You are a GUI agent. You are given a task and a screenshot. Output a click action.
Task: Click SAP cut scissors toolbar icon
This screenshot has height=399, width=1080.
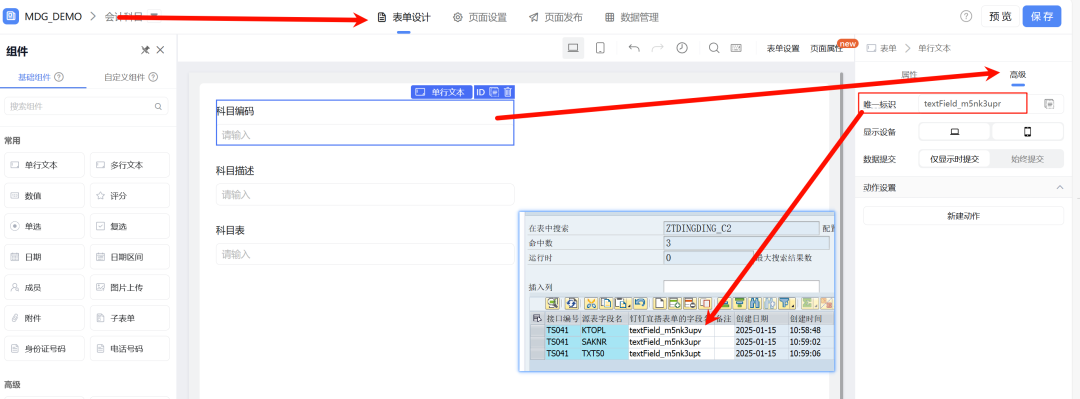[590, 303]
